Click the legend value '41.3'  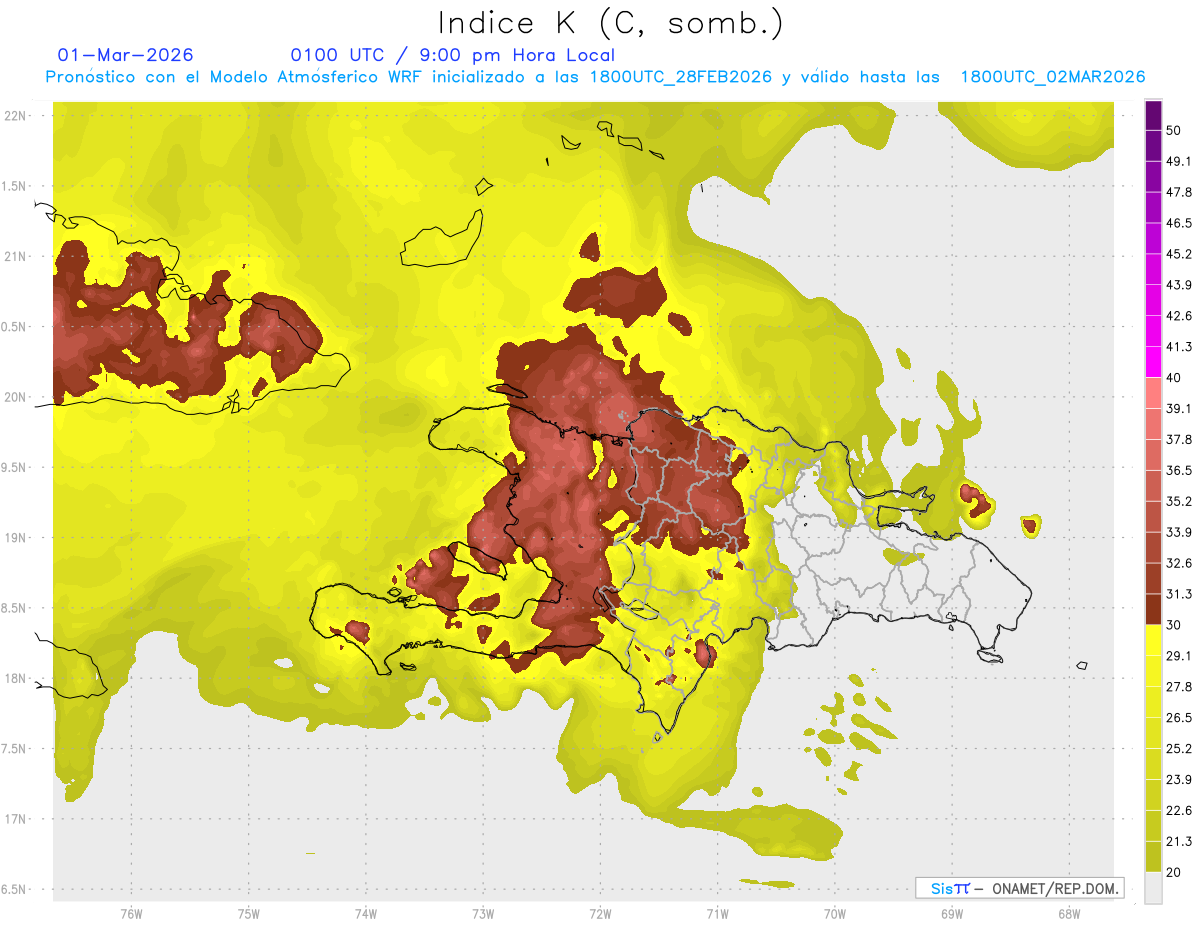[1179, 347]
